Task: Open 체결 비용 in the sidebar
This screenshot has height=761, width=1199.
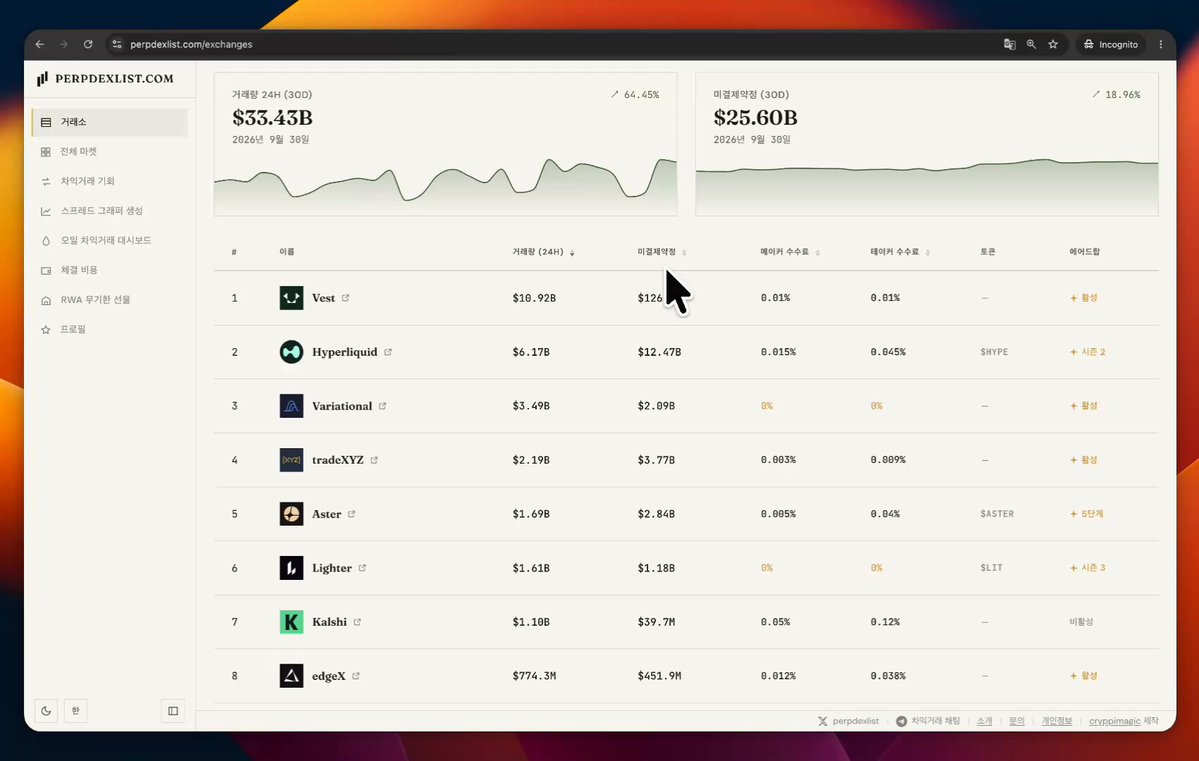Action: tap(109, 270)
